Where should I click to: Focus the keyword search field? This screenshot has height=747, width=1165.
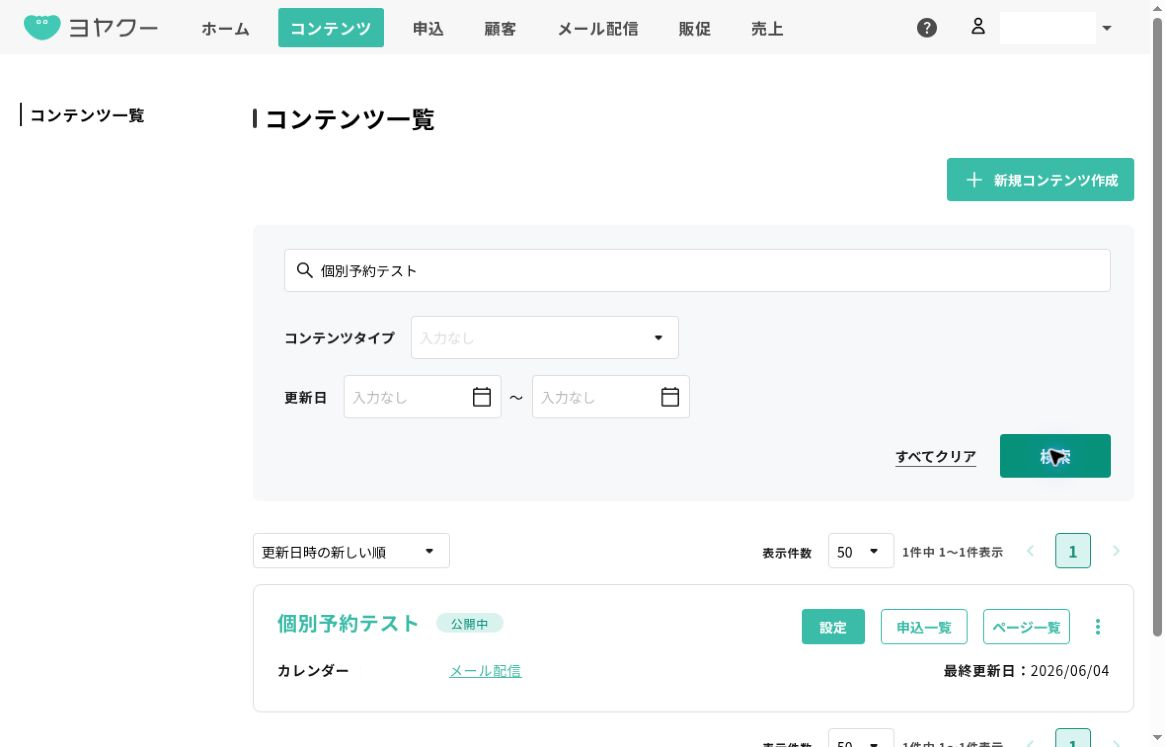coord(697,271)
